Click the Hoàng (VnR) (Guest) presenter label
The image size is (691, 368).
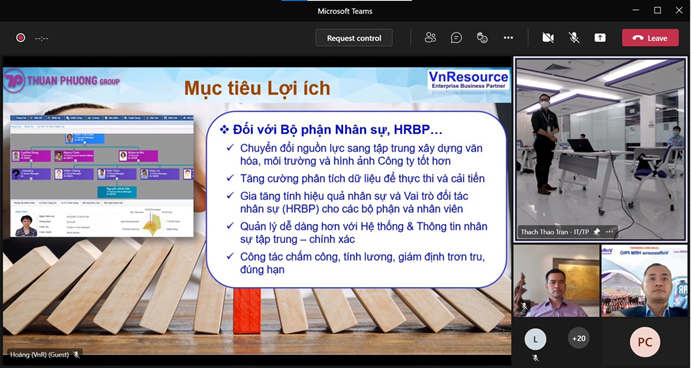(x=40, y=354)
